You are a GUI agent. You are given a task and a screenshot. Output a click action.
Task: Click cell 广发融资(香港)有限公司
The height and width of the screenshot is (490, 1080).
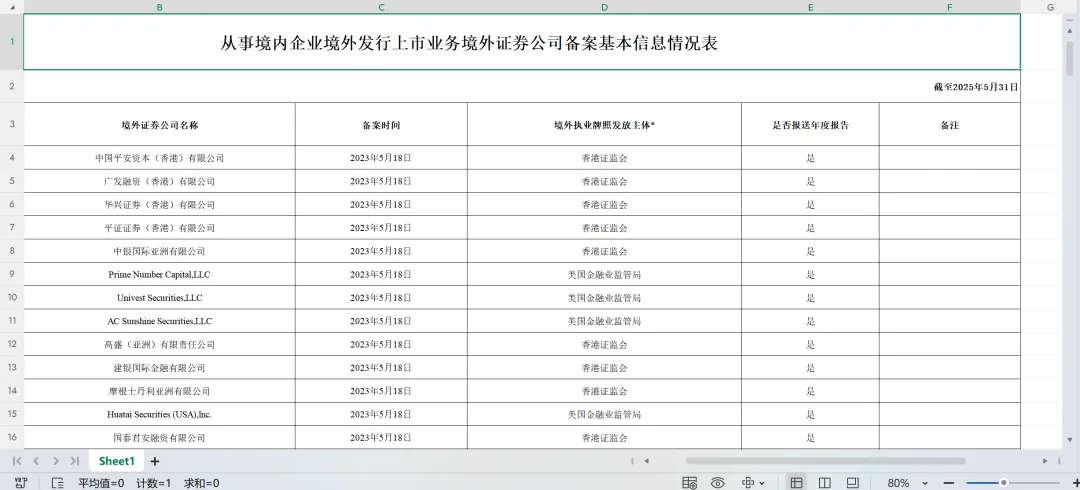click(x=159, y=181)
